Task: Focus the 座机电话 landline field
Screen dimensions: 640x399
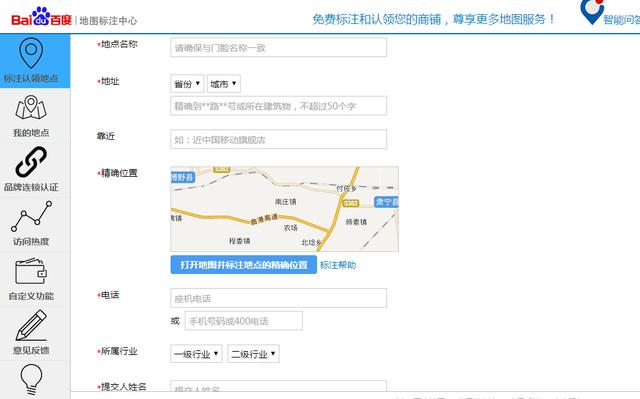Action: (278, 298)
